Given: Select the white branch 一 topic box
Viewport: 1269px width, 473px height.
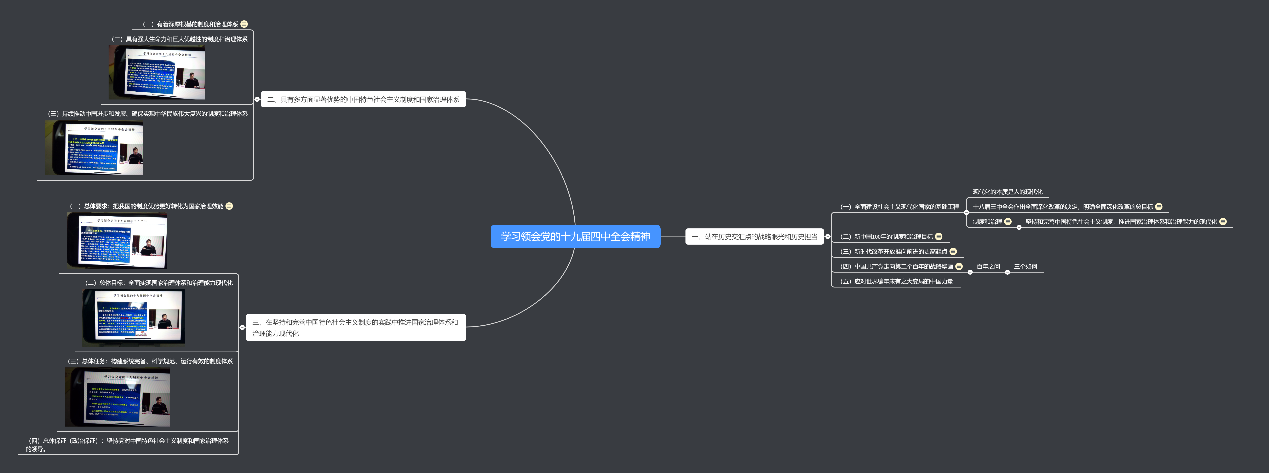Looking at the screenshot, I should pos(755,237).
